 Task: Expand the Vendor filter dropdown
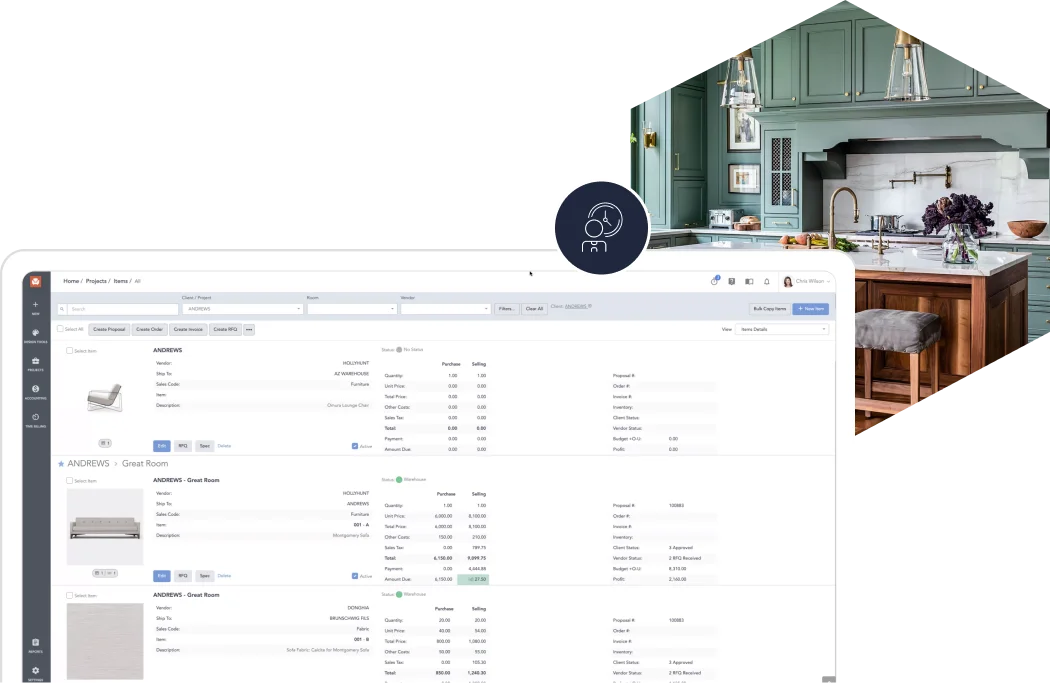(445, 308)
